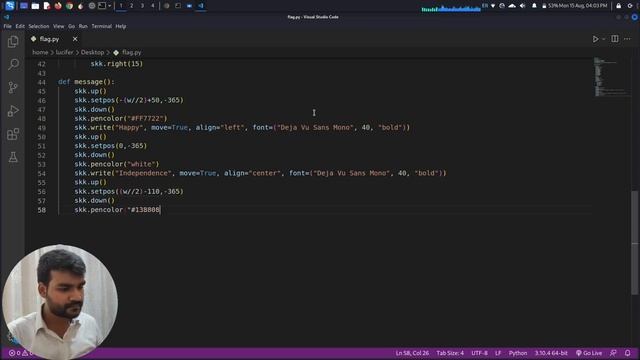This screenshot has width=640, height=360.
Task: Run the Python file with play button
Action: tap(595, 39)
